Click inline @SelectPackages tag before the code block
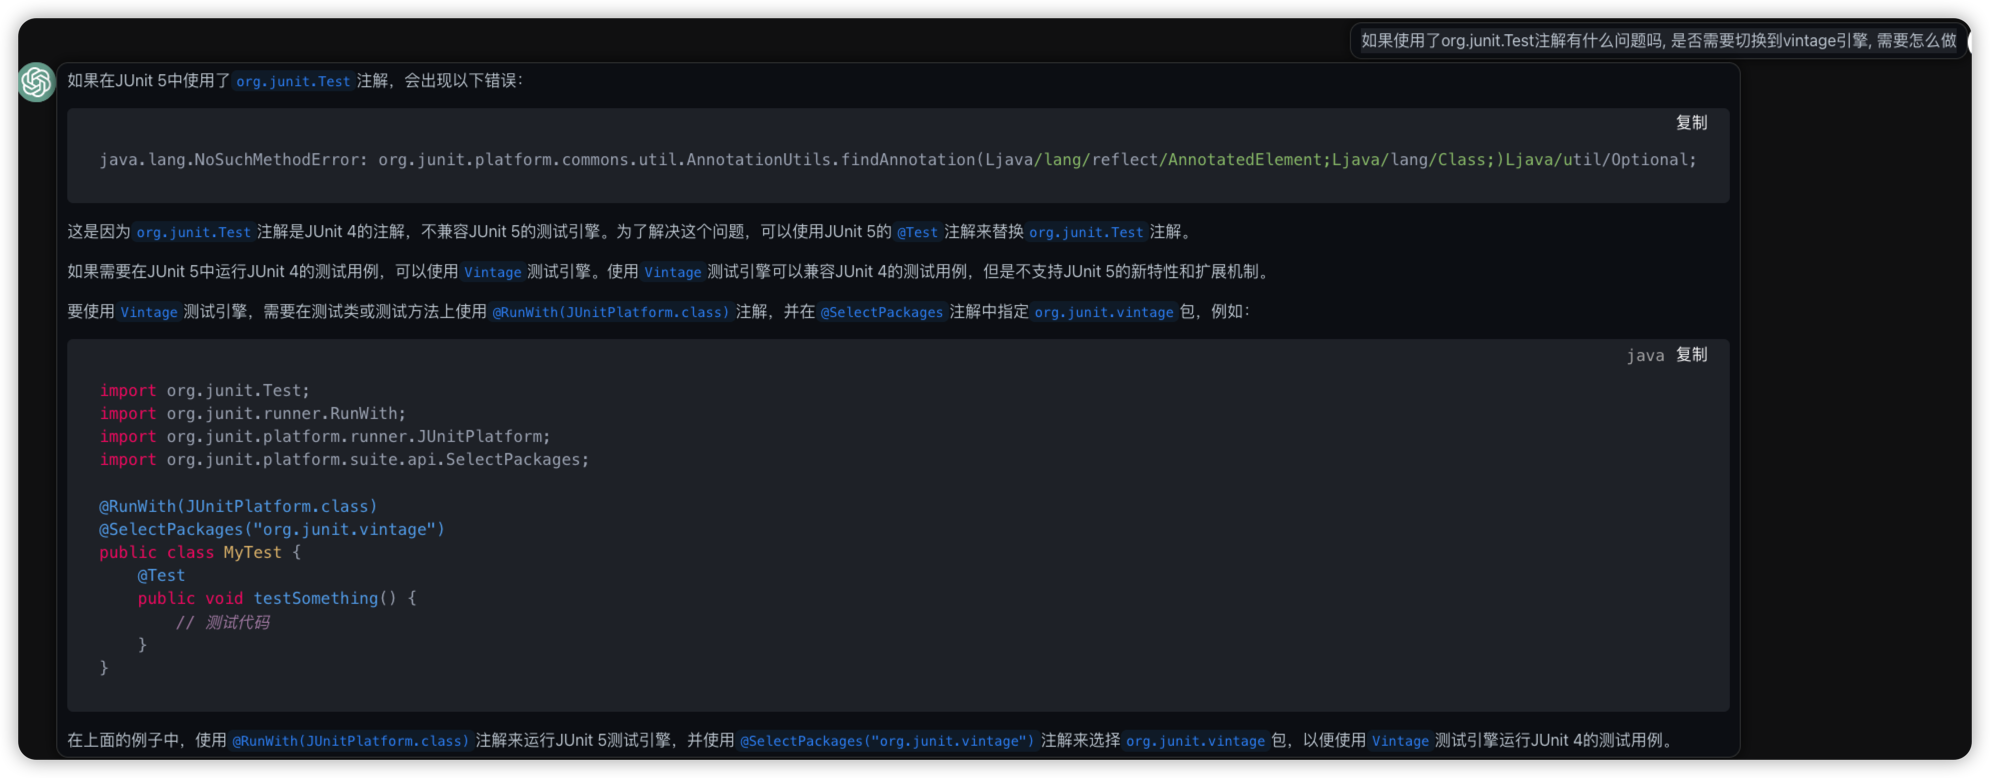This screenshot has width=1990, height=778. [881, 312]
